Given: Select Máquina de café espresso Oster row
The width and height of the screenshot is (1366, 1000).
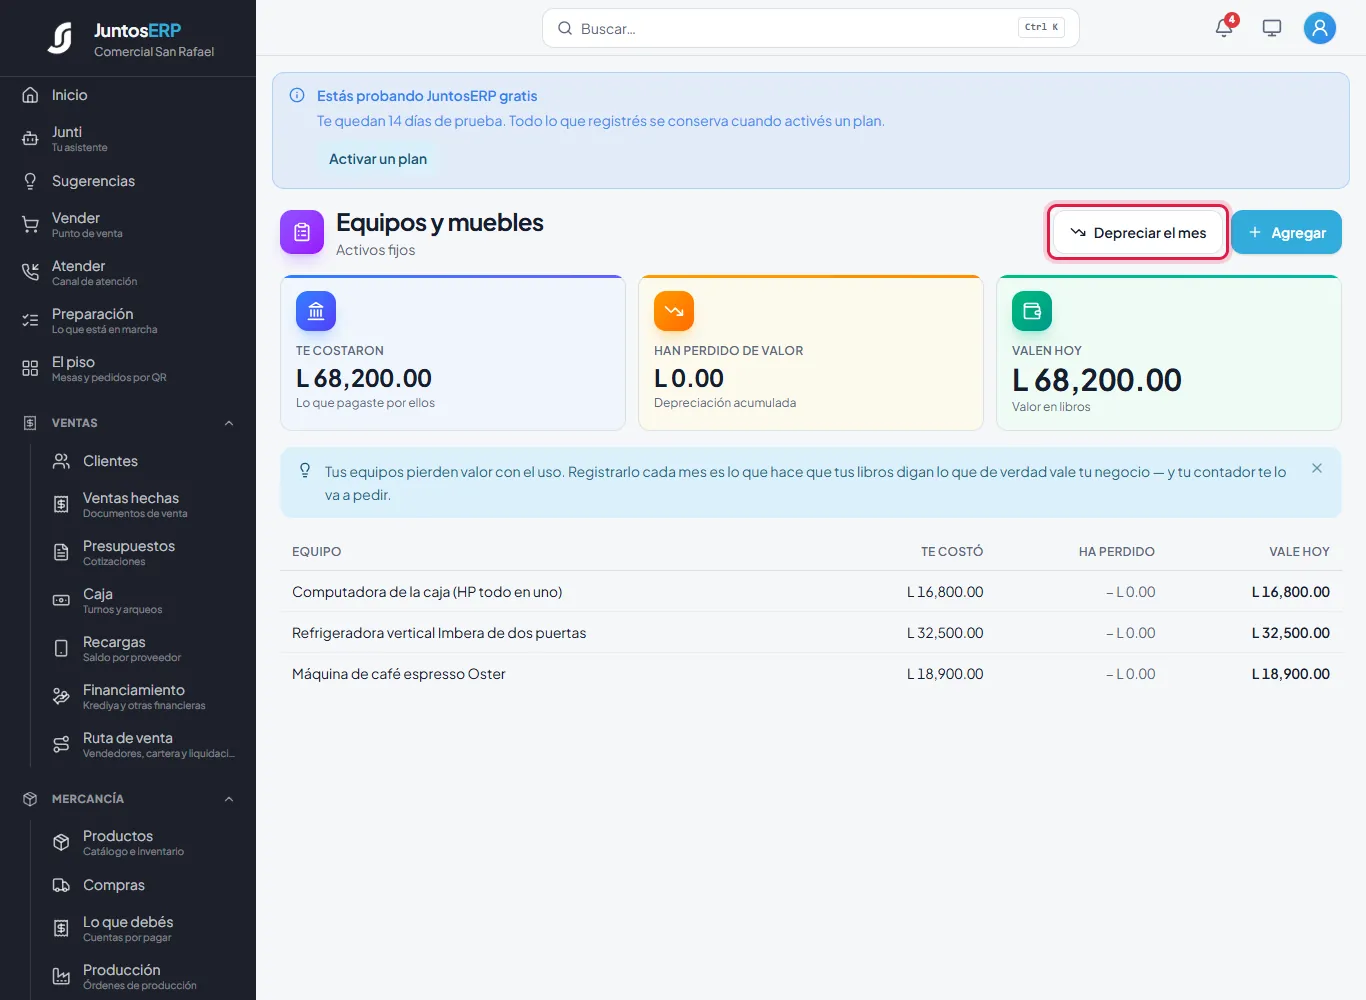Looking at the screenshot, I should [811, 674].
